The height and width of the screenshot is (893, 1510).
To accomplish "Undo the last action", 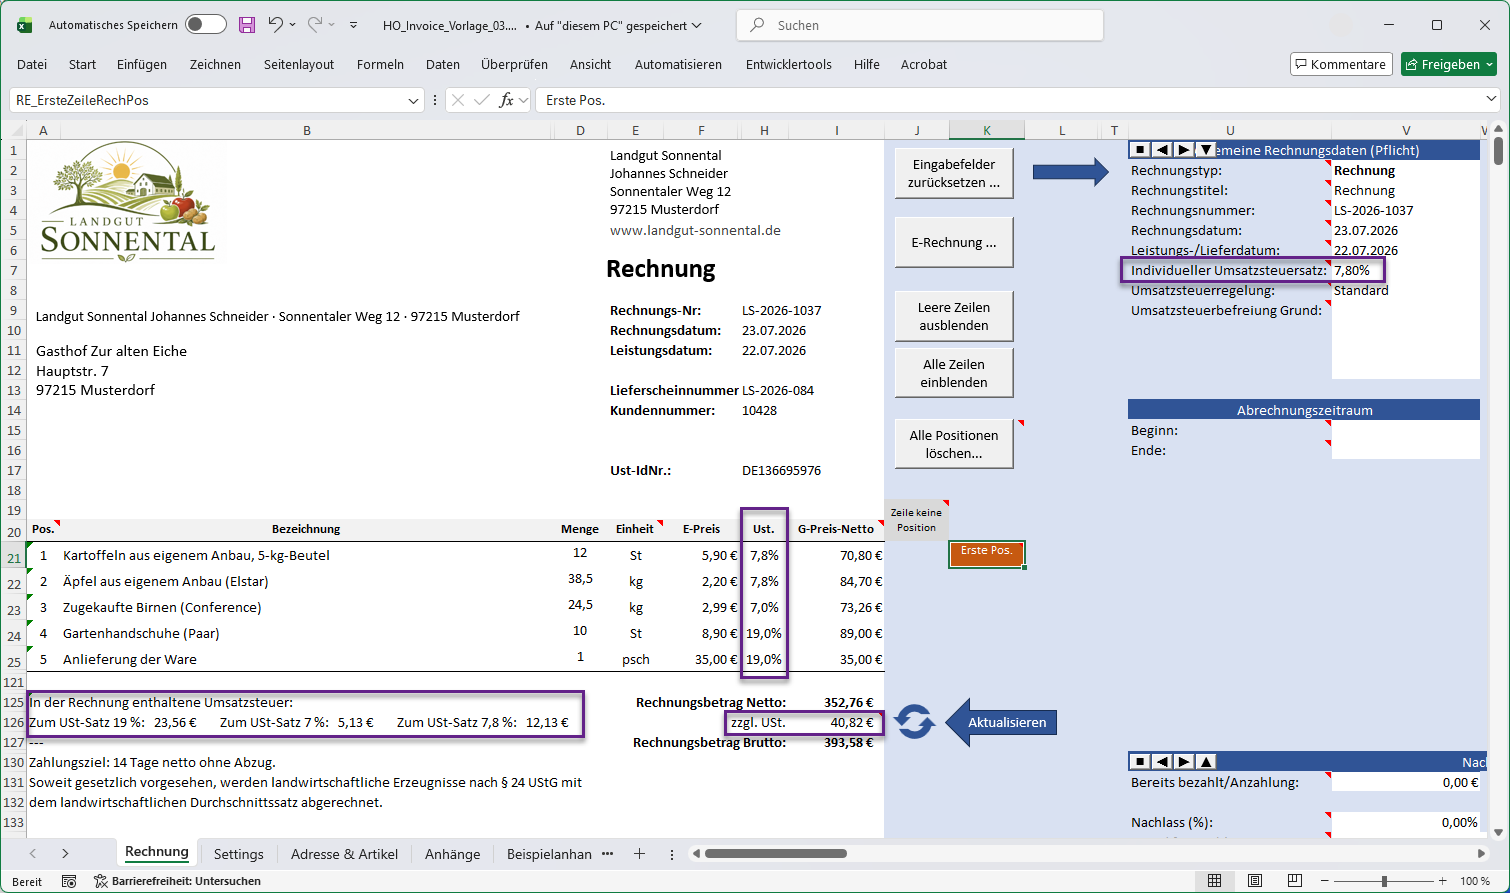I will [x=276, y=25].
